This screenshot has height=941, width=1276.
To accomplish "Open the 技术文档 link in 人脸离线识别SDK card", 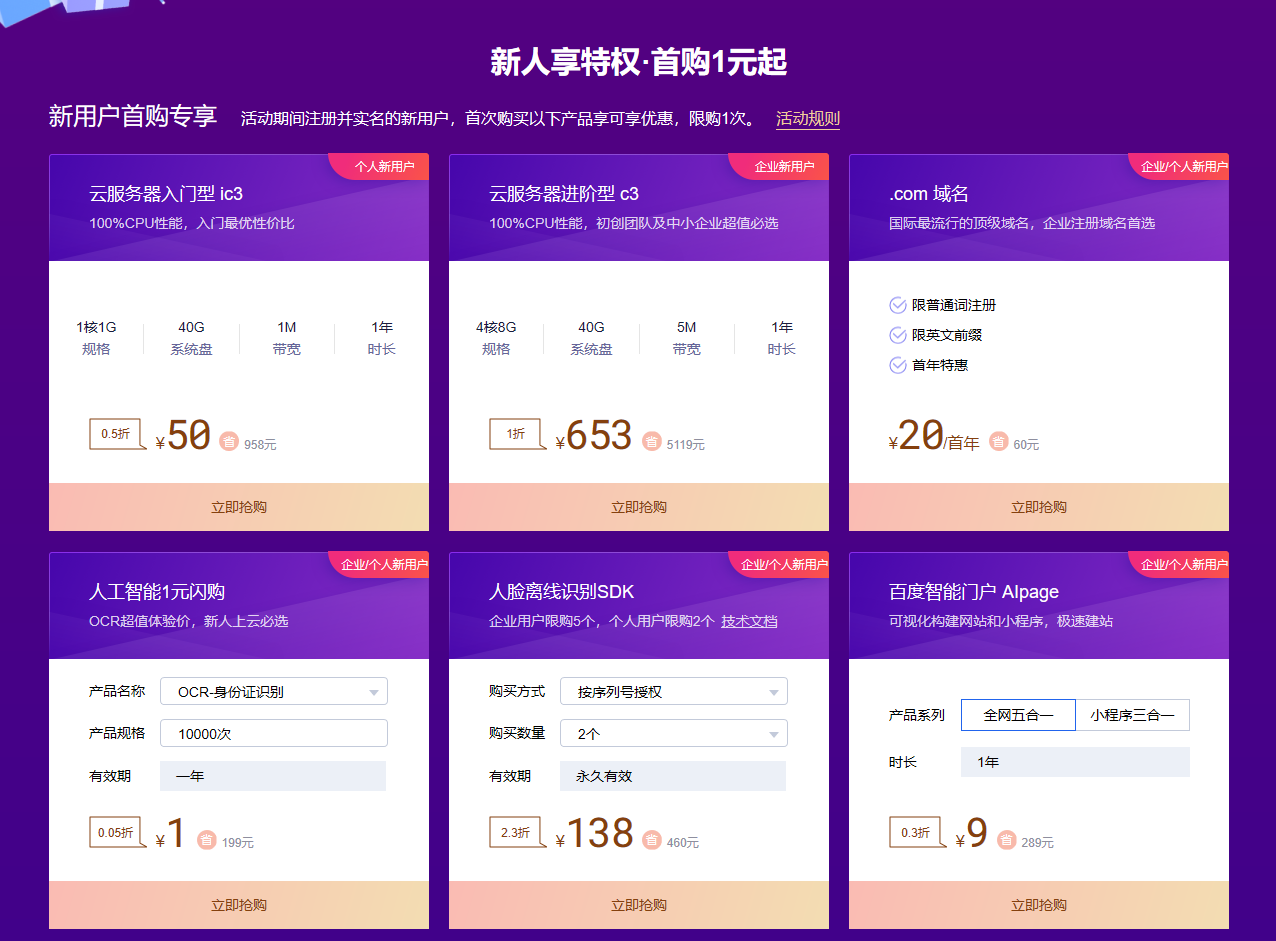I will 749,621.
